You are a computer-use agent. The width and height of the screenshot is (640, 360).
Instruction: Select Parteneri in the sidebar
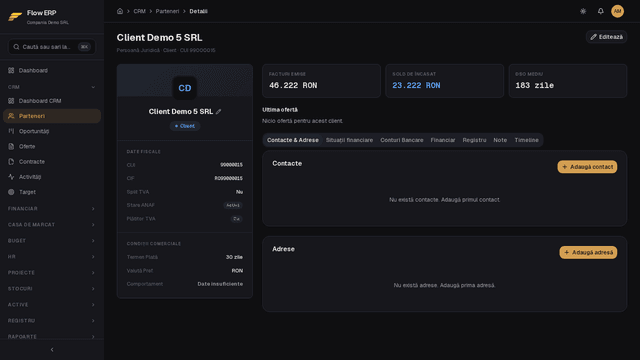pyautogui.click(x=52, y=116)
